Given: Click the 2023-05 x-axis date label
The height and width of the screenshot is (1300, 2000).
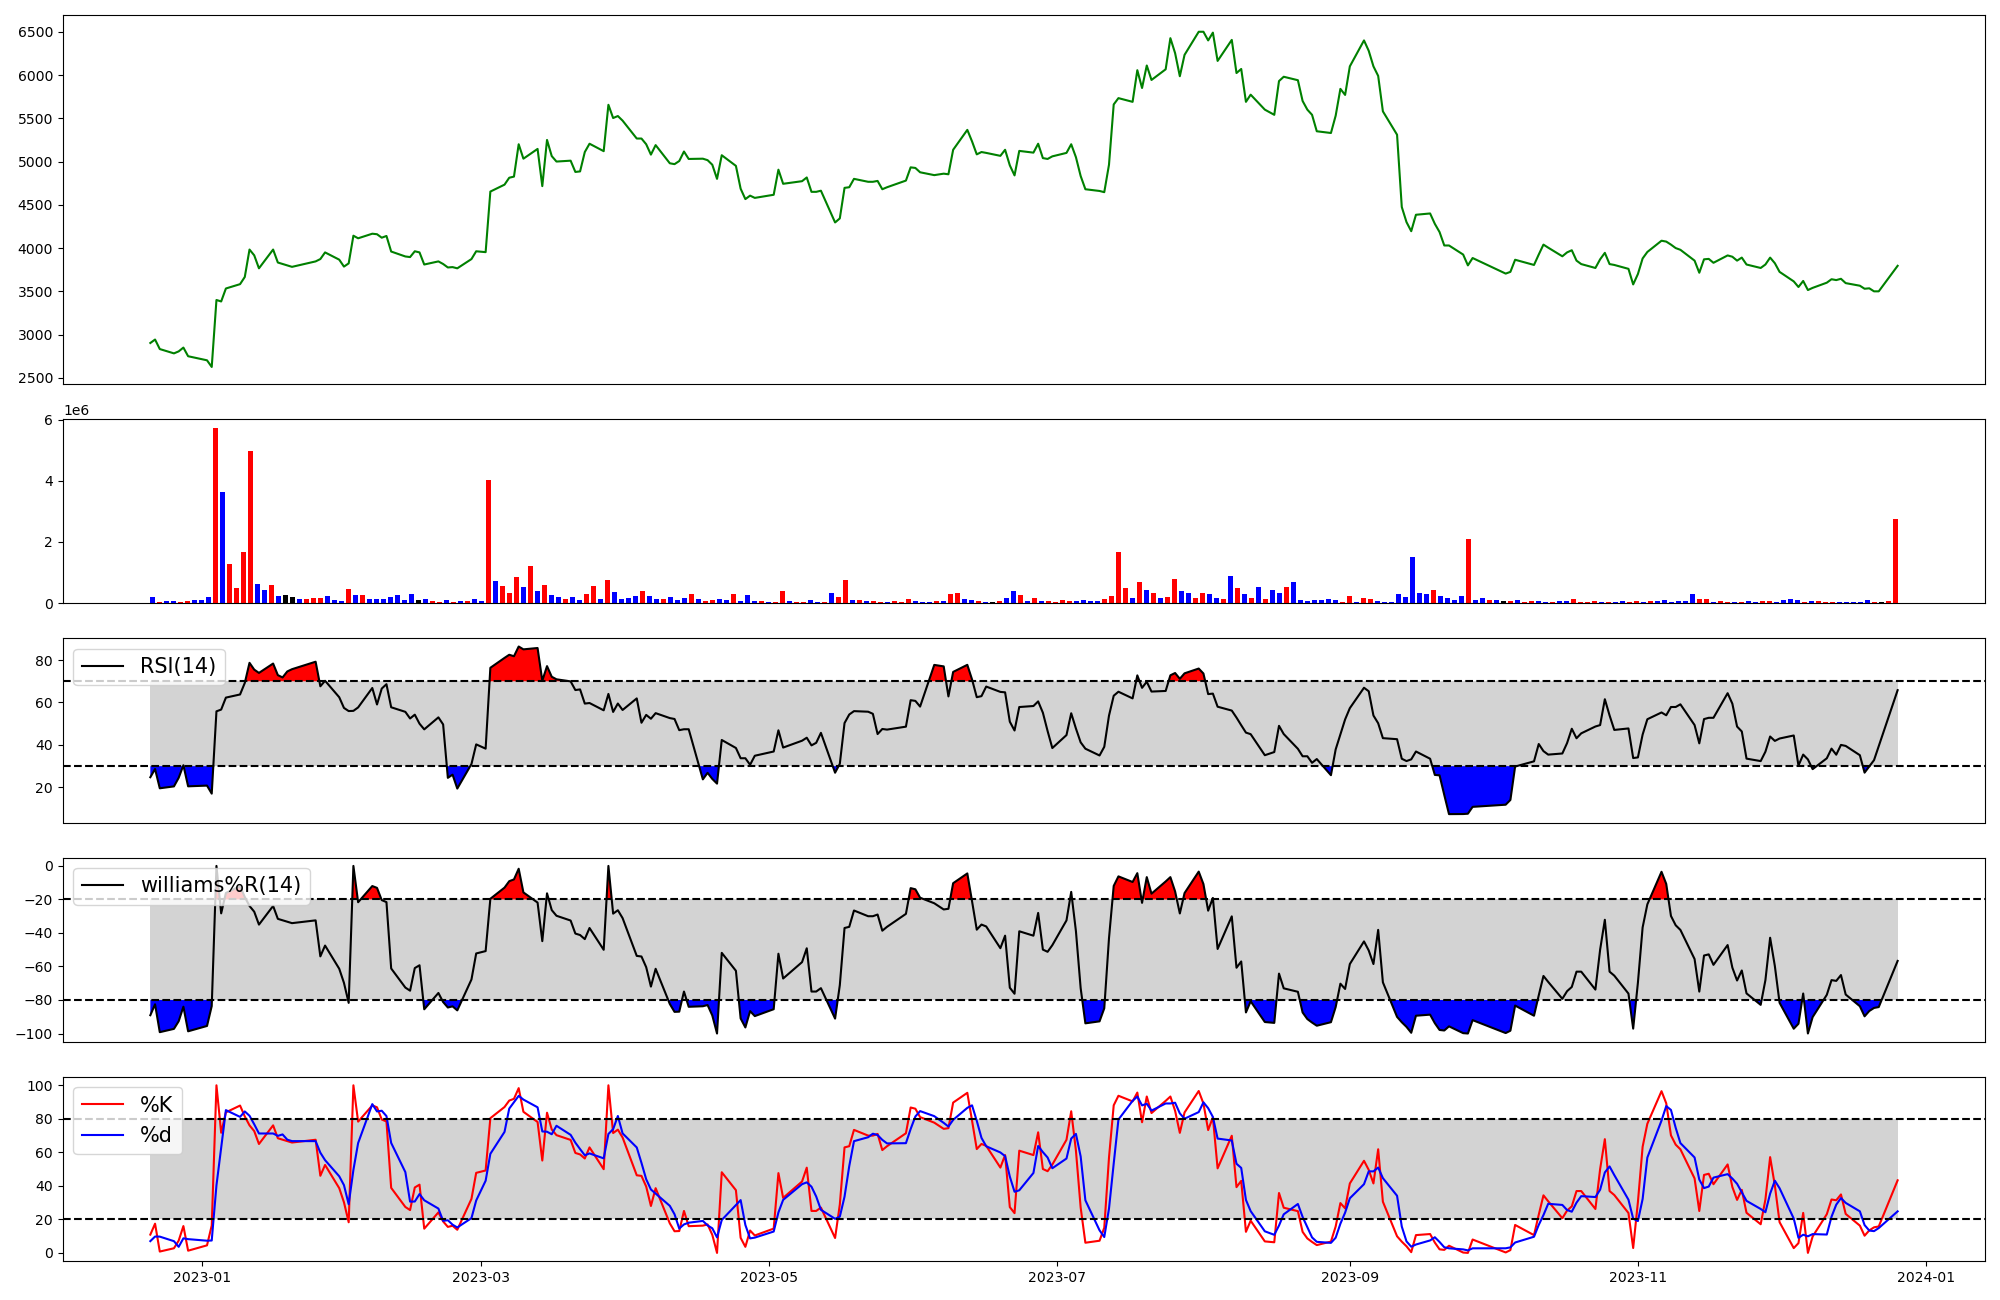Looking at the screenshot, I should pyautogui.click(x=770, y=1277).
